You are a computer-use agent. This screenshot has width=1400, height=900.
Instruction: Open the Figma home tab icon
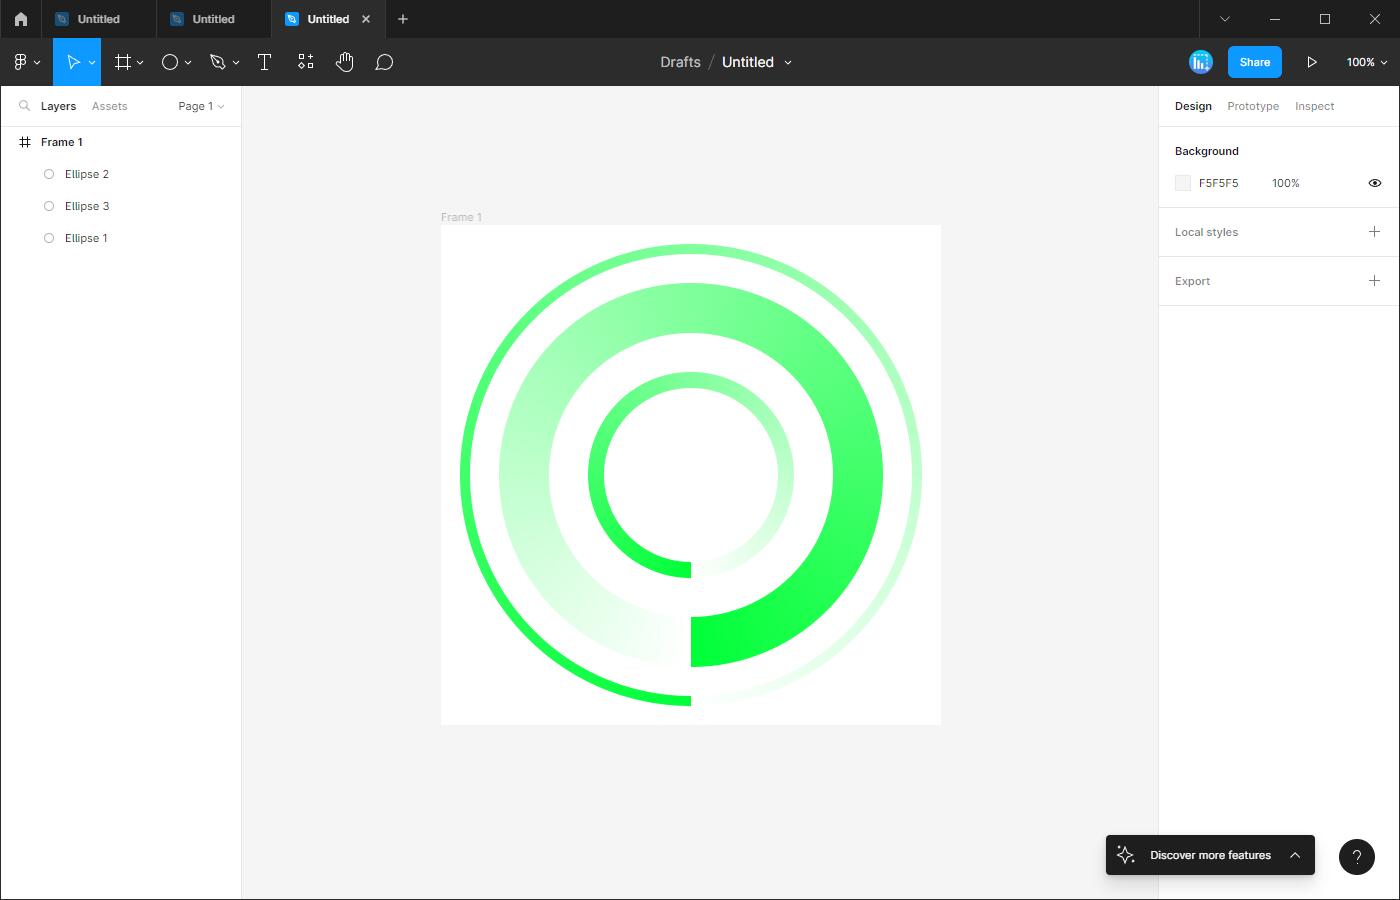click(20, 19)
